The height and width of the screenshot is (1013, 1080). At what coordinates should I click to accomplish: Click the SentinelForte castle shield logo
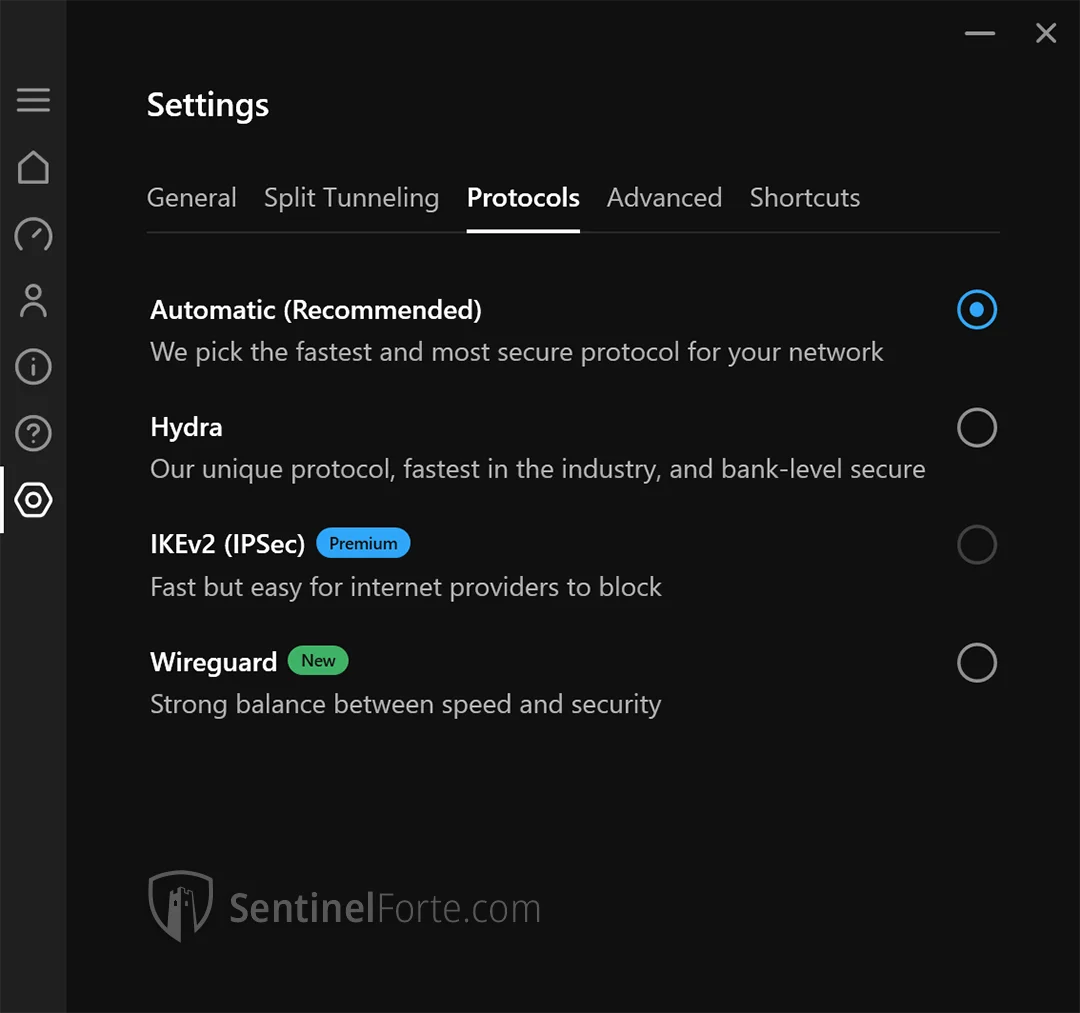coord(181,905)
